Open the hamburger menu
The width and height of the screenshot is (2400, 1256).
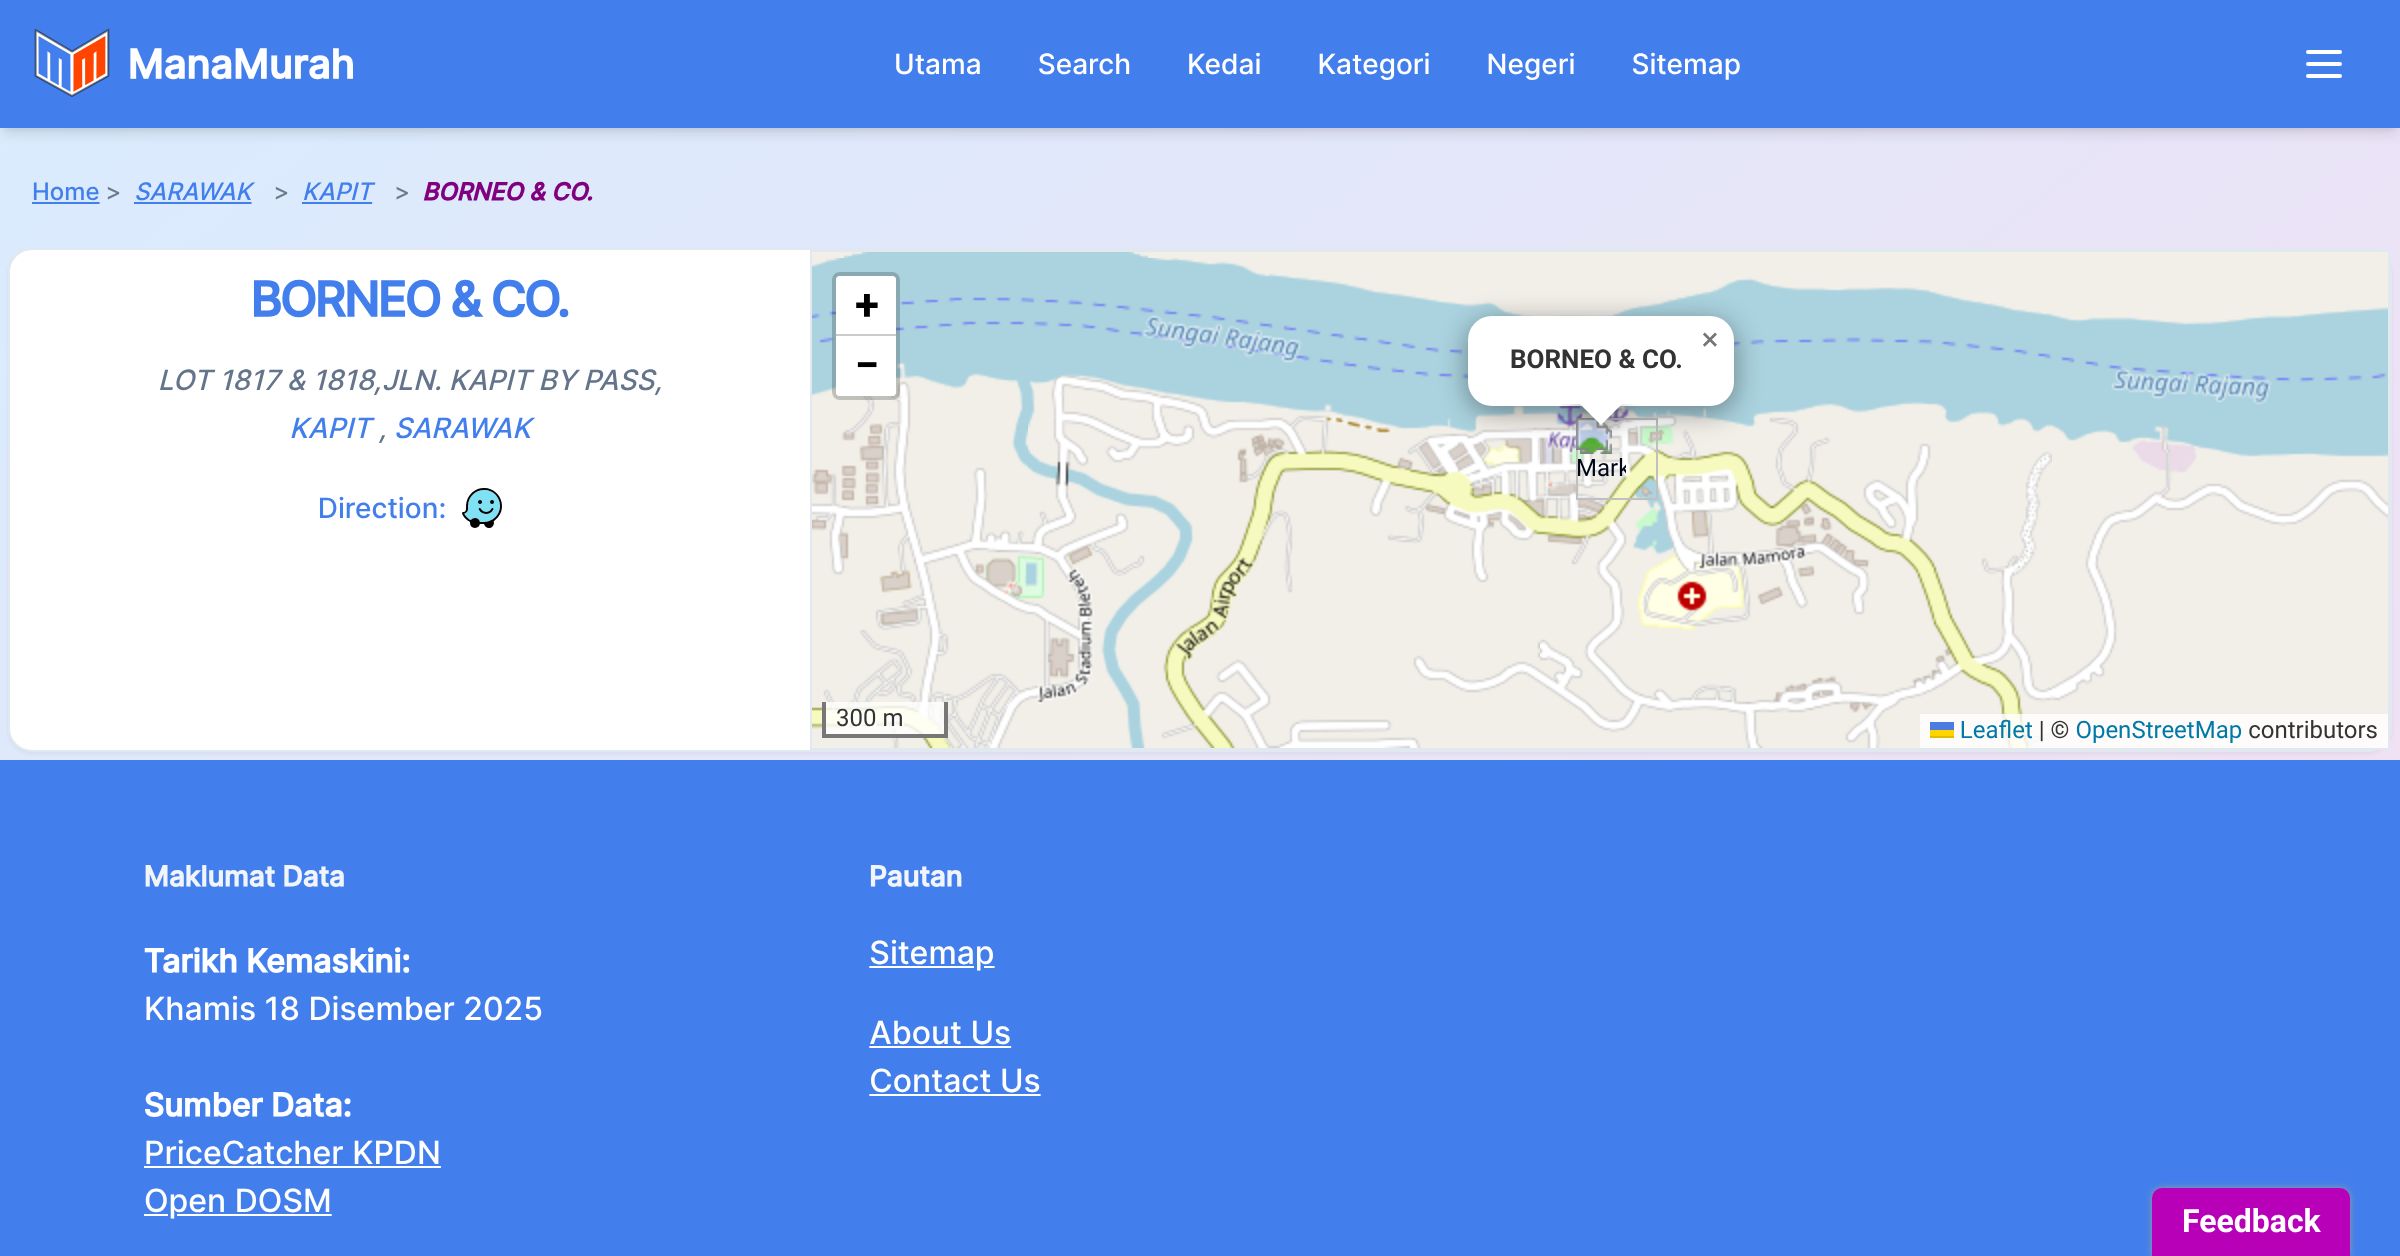point(2323,64)
